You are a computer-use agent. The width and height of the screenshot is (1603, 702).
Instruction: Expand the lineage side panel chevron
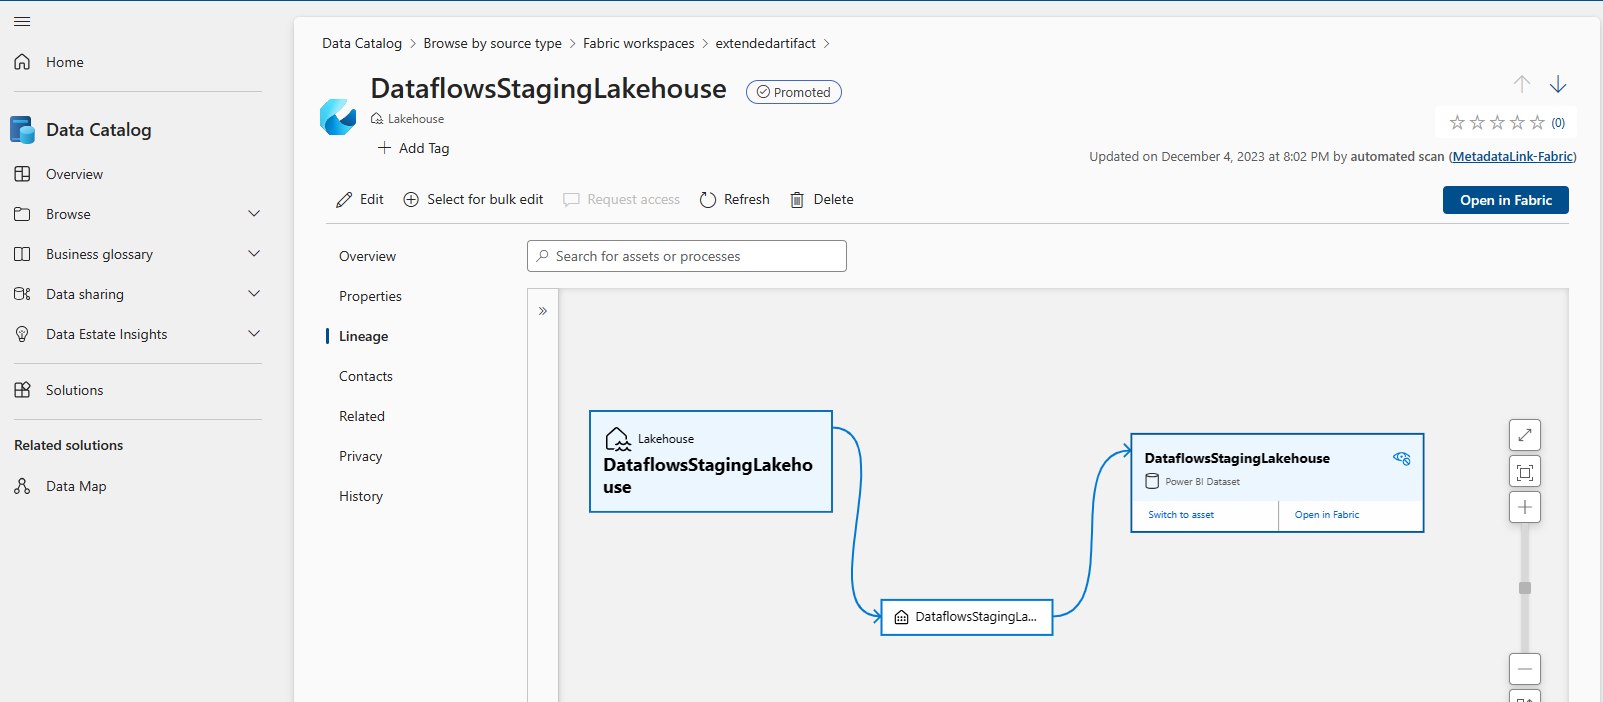coord(543,311)
